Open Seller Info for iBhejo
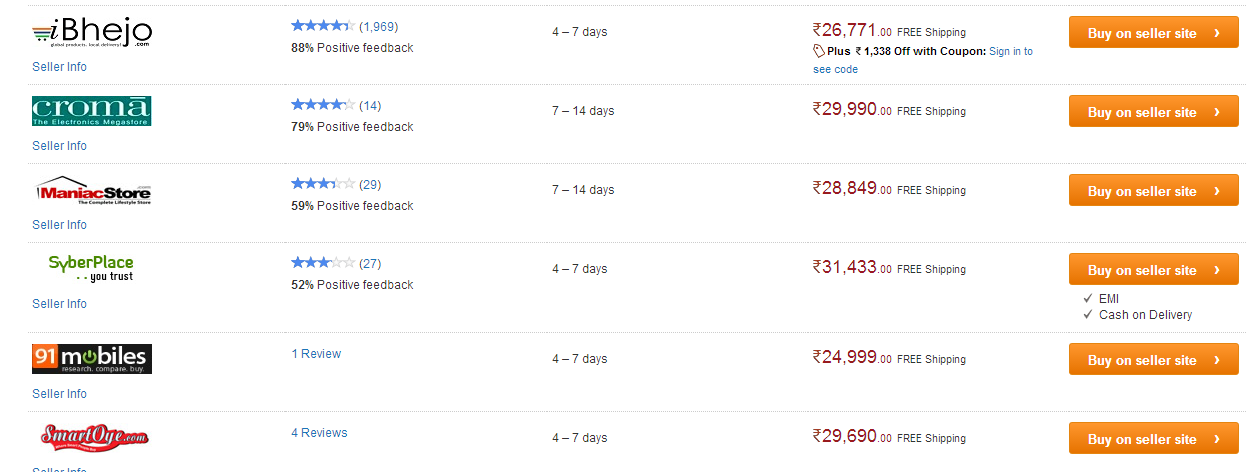1258x472 pixels. [x=59, y=67]
